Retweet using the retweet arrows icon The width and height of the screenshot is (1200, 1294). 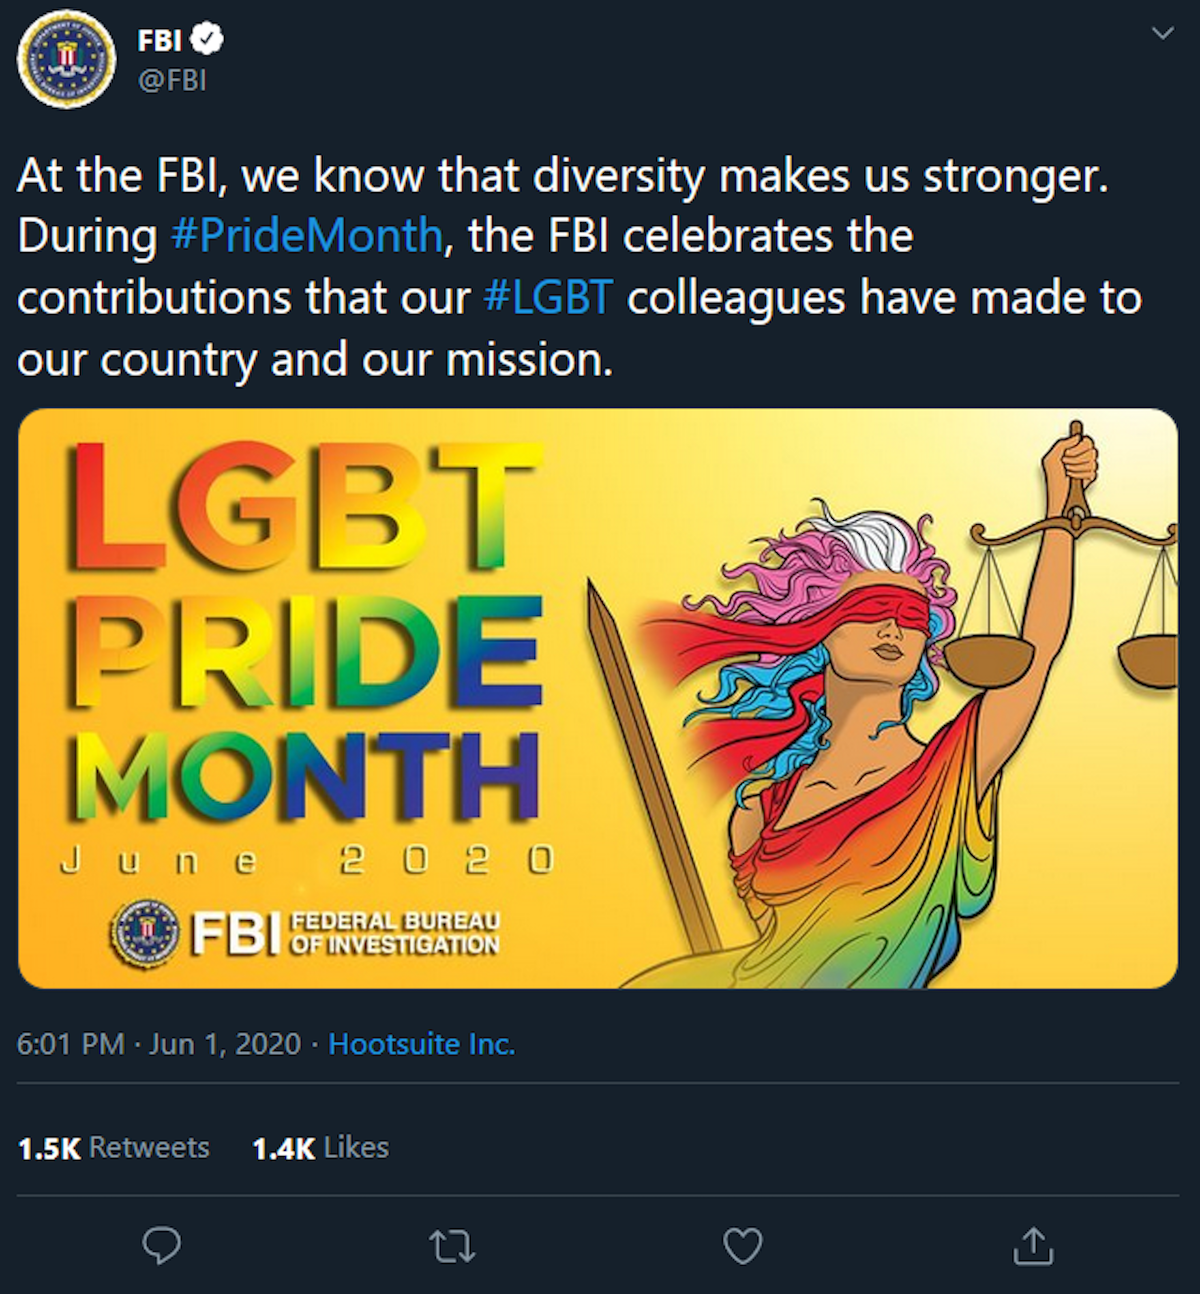[451, 1246]
